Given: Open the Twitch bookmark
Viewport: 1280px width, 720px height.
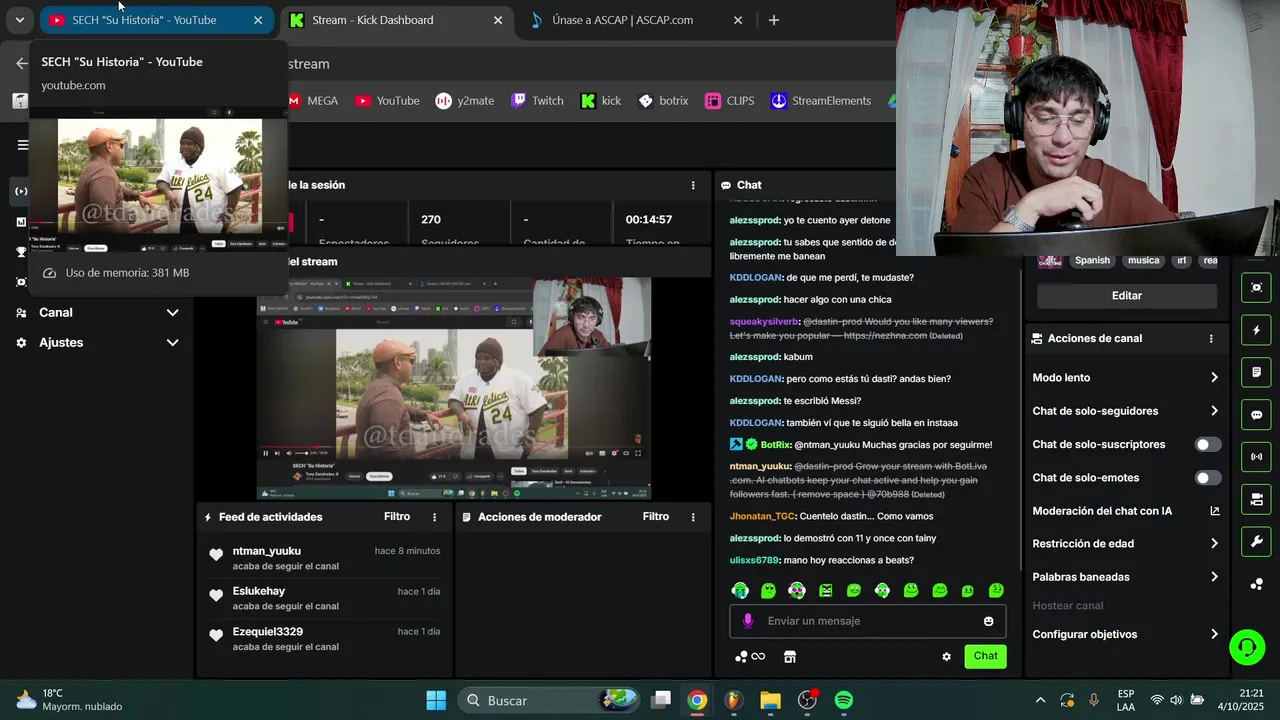Looking at the screenshot, I should (538, 101).
